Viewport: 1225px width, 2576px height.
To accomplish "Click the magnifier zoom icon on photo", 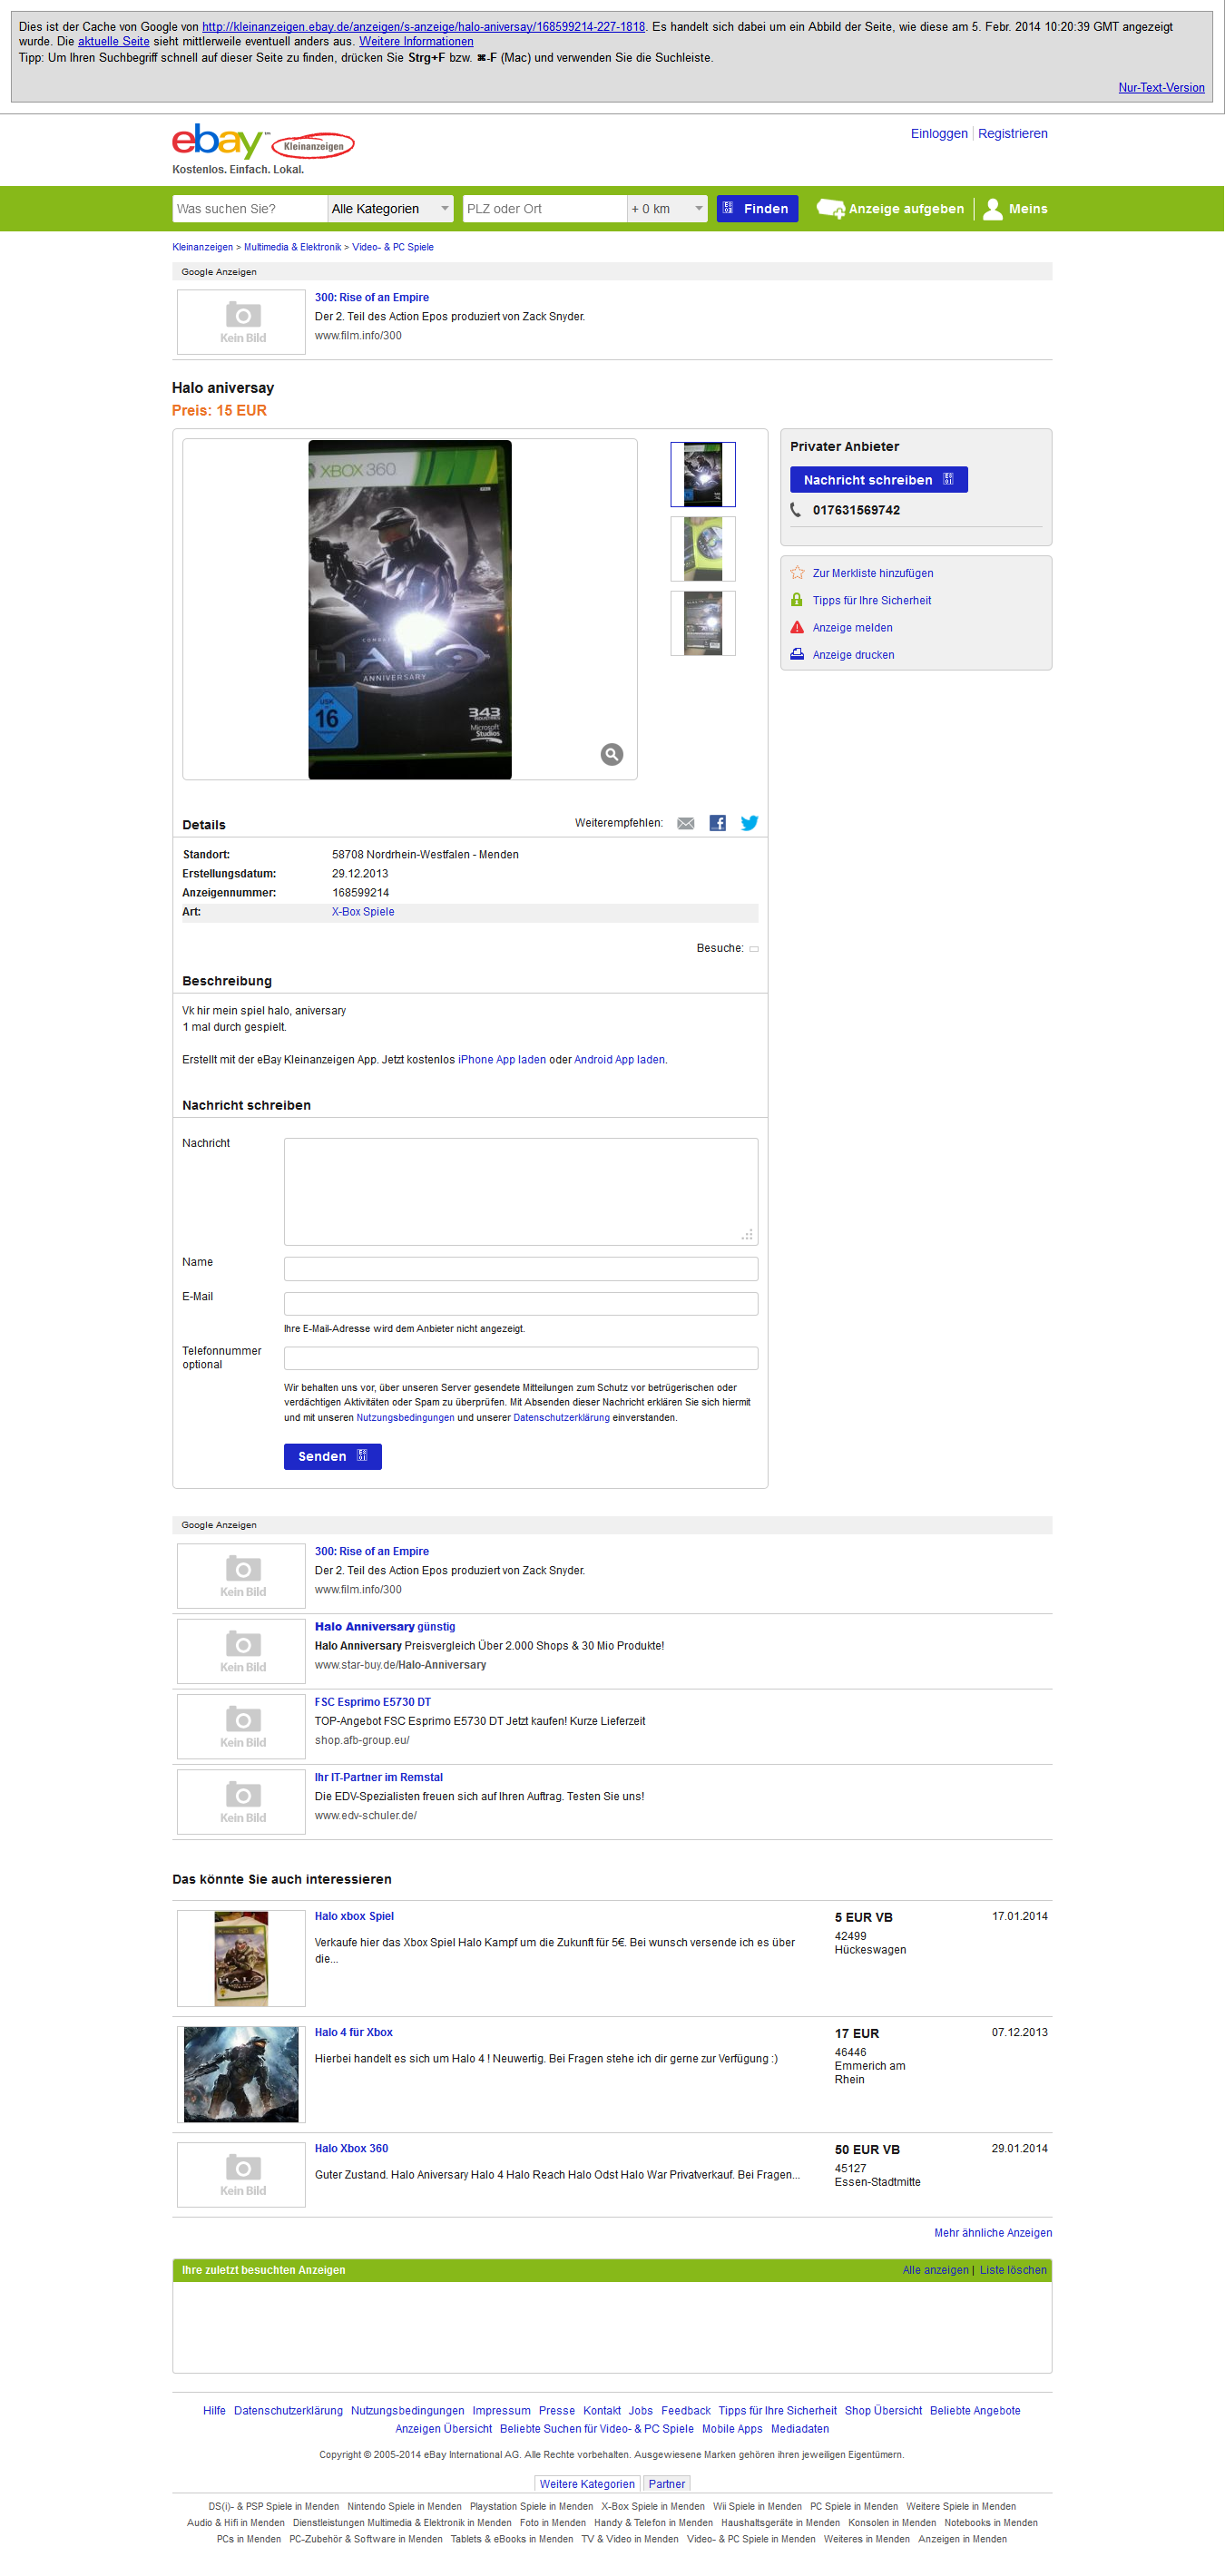I will [x=611, y=754].
